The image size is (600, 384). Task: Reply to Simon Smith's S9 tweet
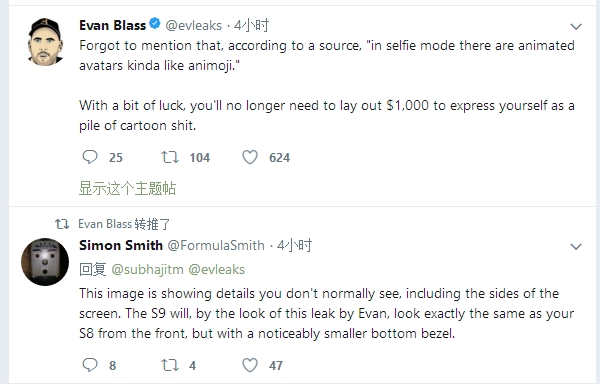tap(90, 365)
